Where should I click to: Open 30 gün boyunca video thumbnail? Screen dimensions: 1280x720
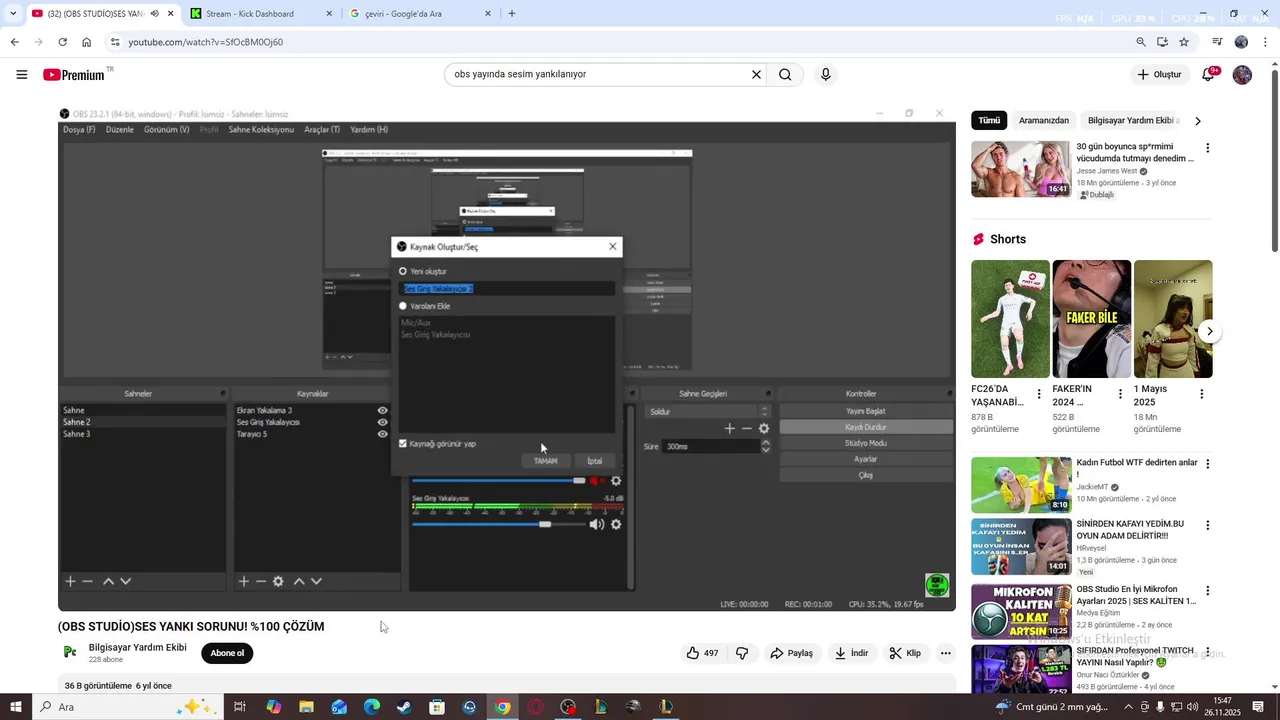[1021, 169]
